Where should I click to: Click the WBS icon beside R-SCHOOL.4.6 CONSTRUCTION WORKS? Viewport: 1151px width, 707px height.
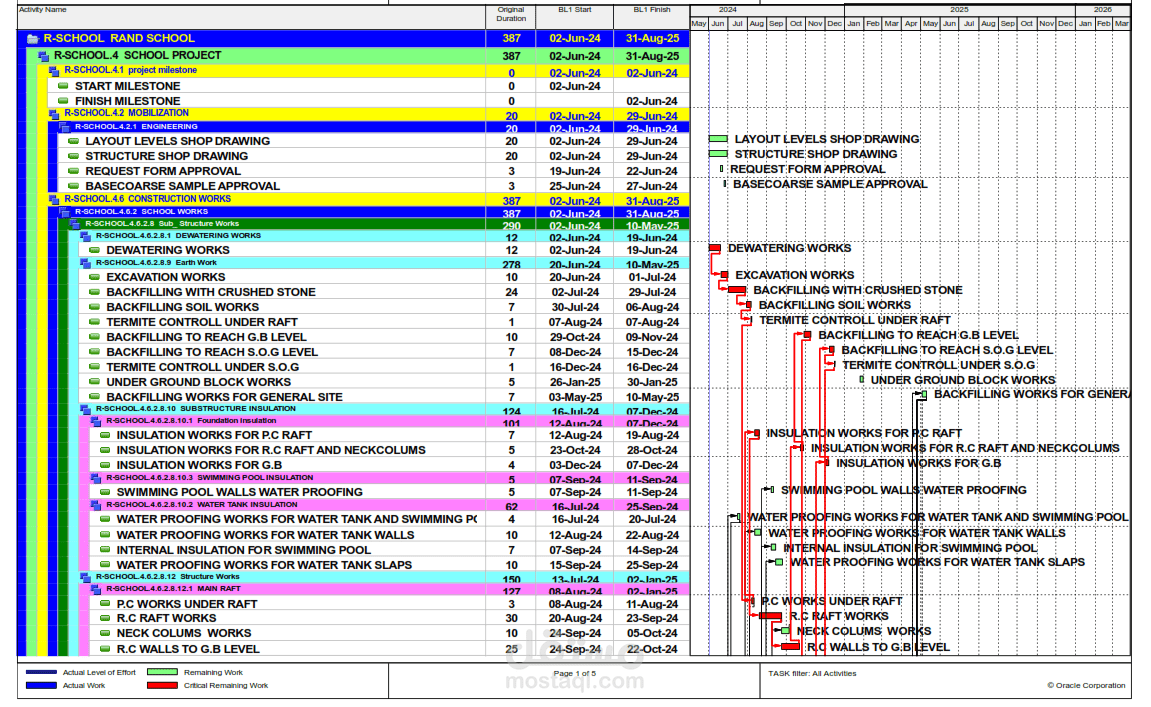54,200
